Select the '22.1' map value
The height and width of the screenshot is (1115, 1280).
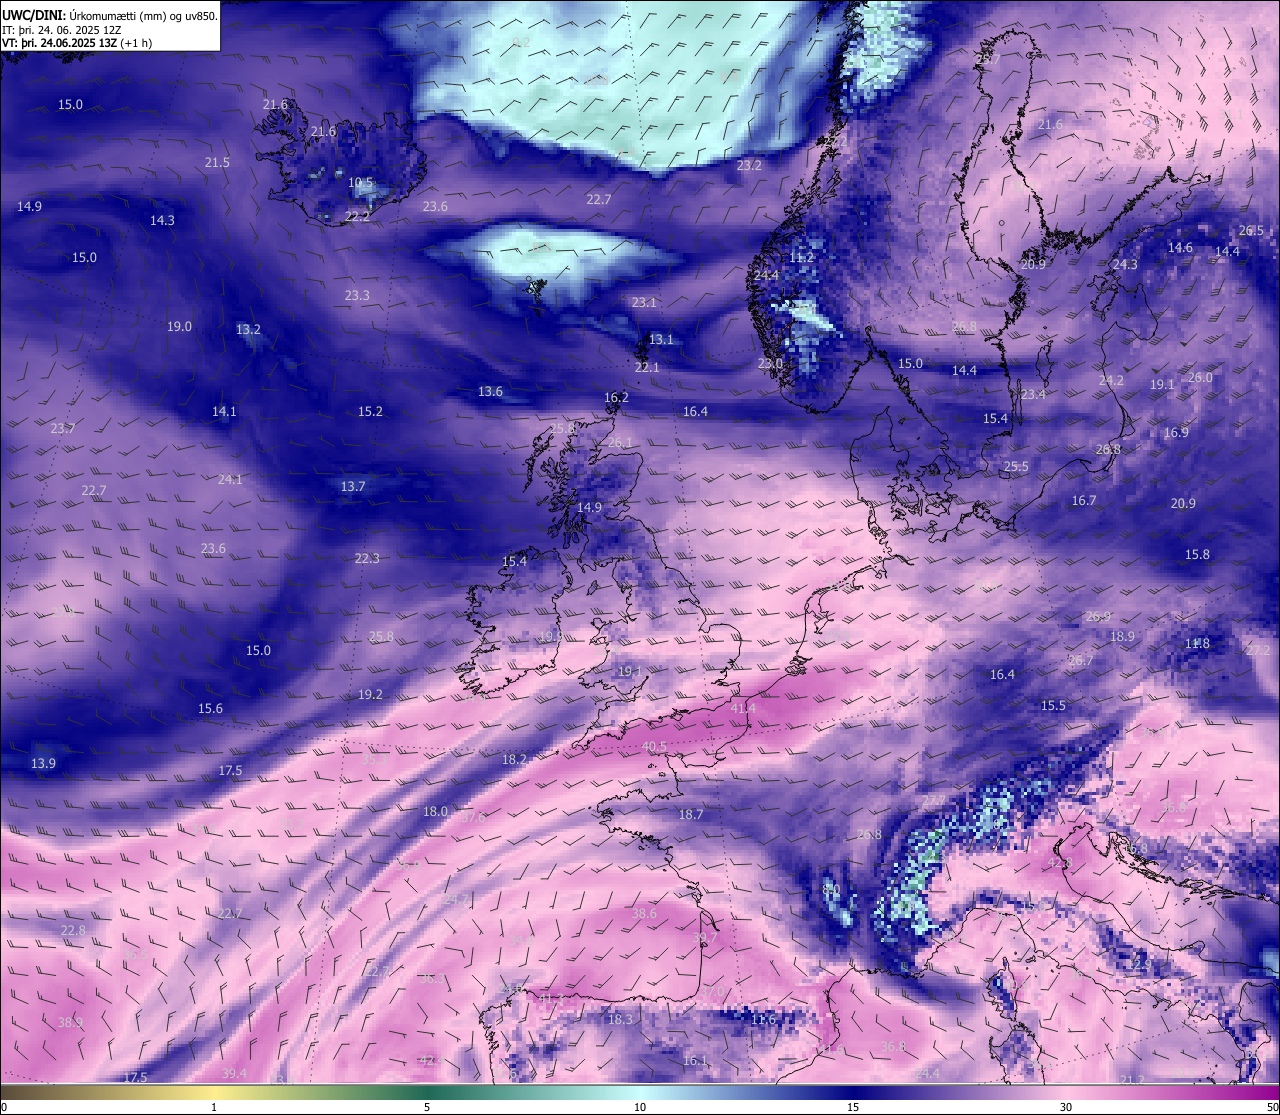[x=647, y=367]
